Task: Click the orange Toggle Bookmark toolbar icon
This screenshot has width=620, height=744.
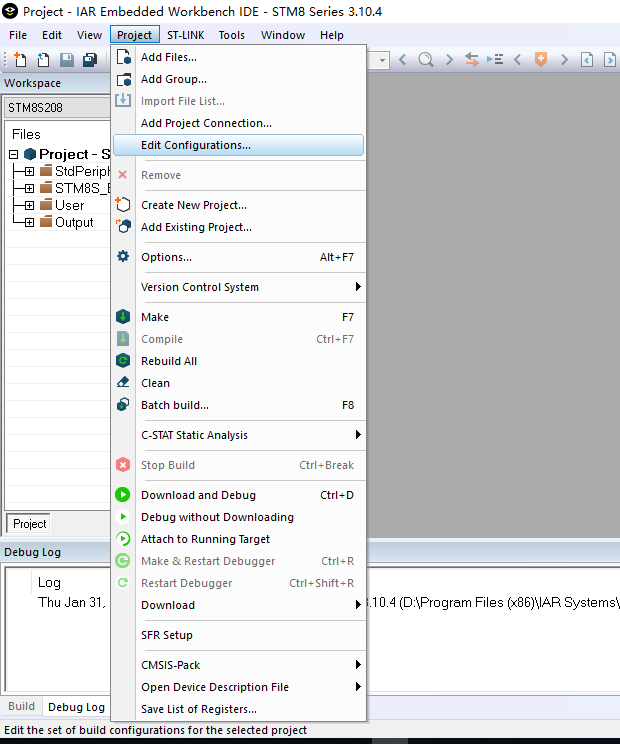Action: 541,60
